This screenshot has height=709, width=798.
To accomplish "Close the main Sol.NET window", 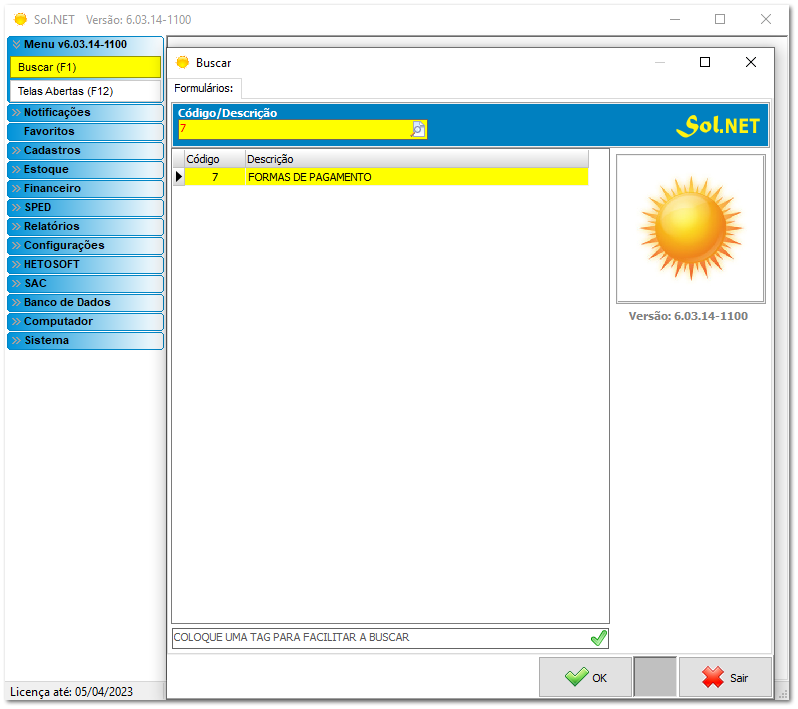I will (765, 19).
